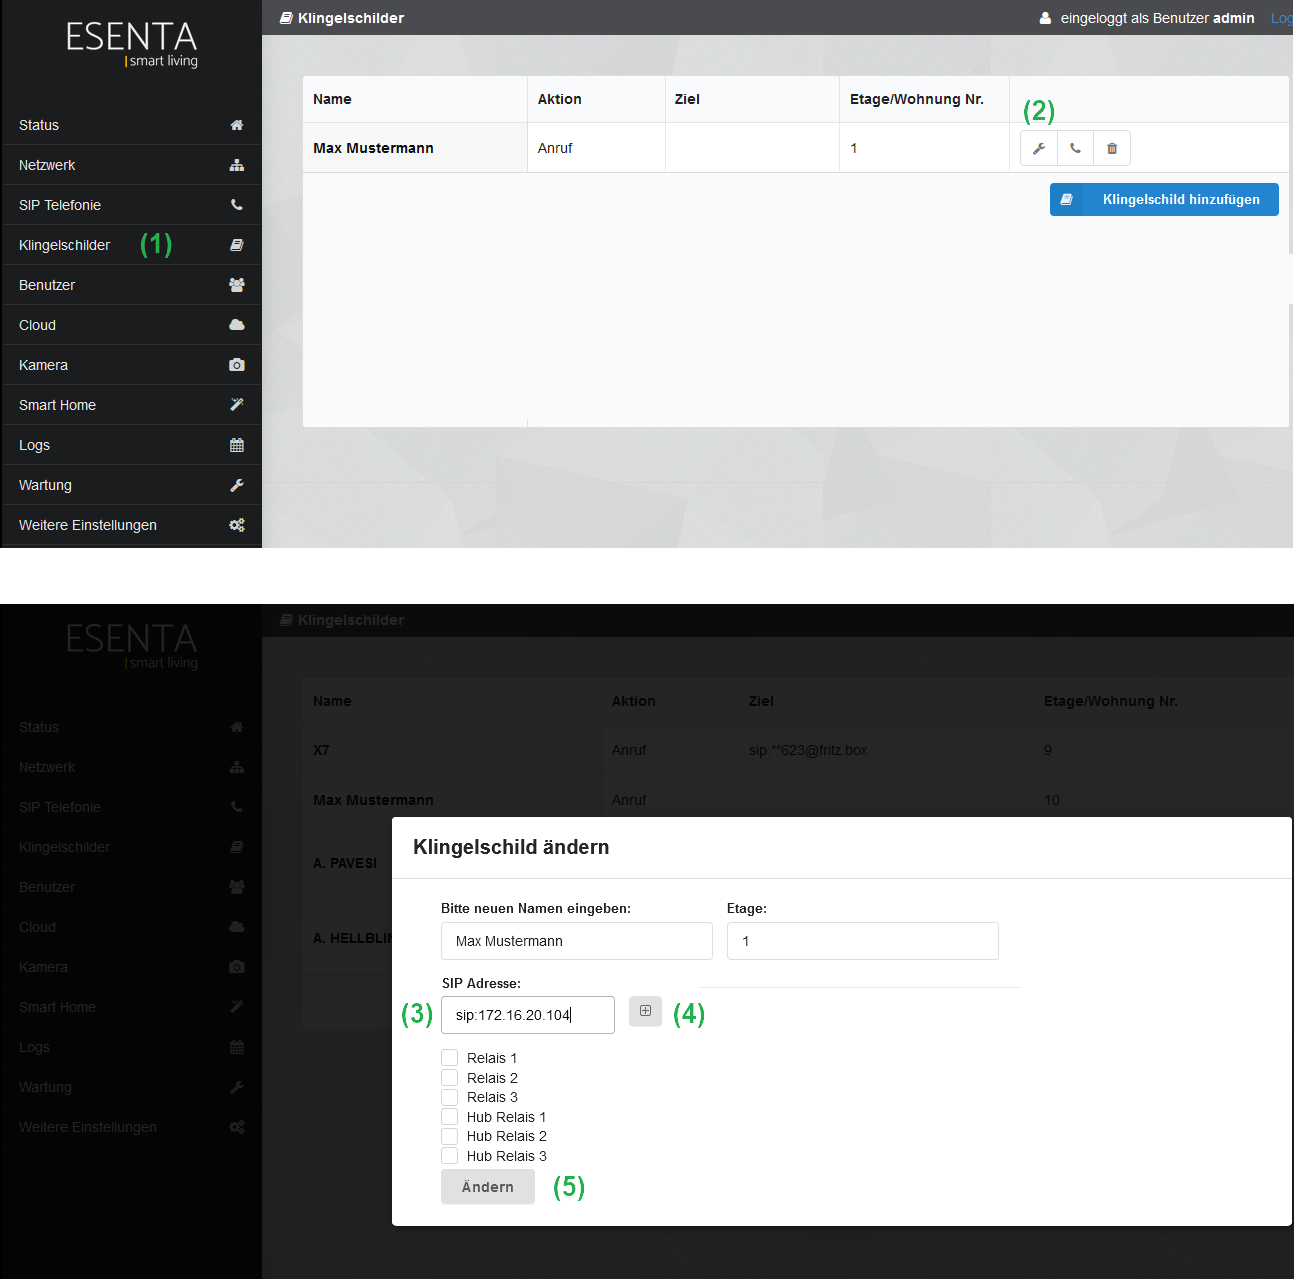Click the ESENTA smart living logo
1294x1279 pixels.
click(x=132, y=45)
